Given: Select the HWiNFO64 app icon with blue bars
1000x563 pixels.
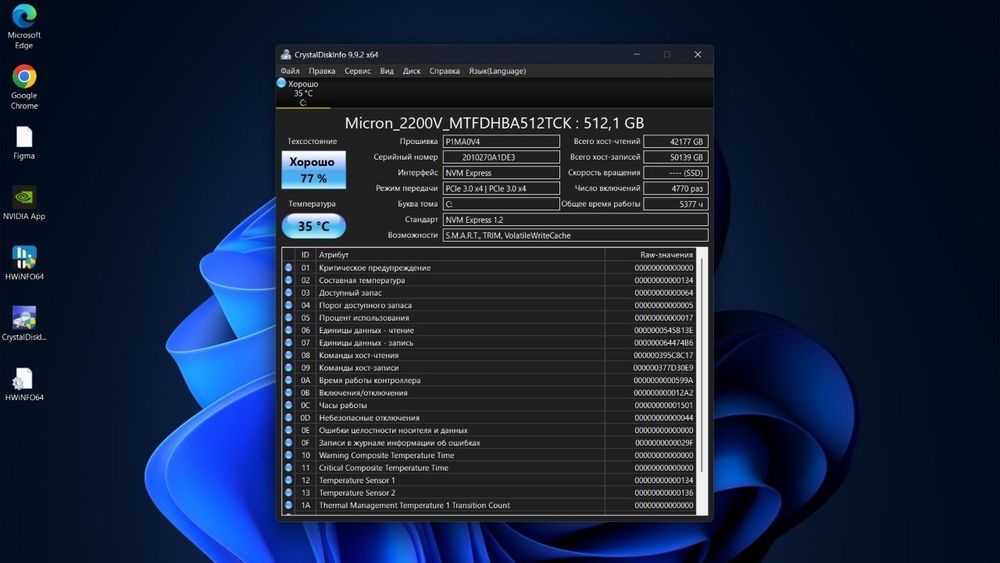Looking at the screenshot, I should click(24, 263).
